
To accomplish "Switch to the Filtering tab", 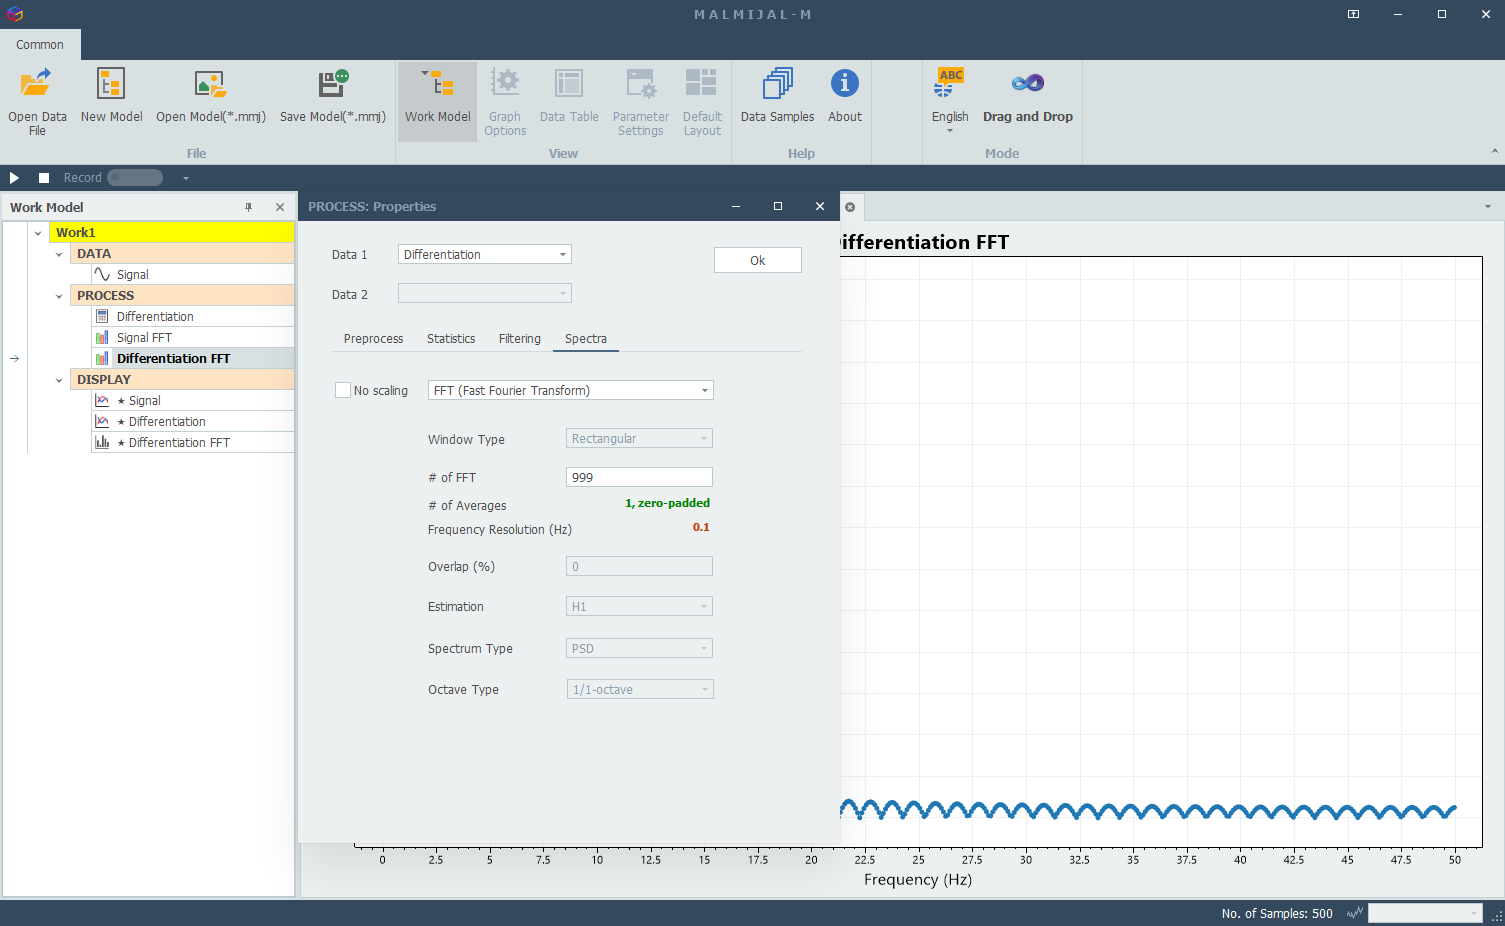I will click(520, 339).
